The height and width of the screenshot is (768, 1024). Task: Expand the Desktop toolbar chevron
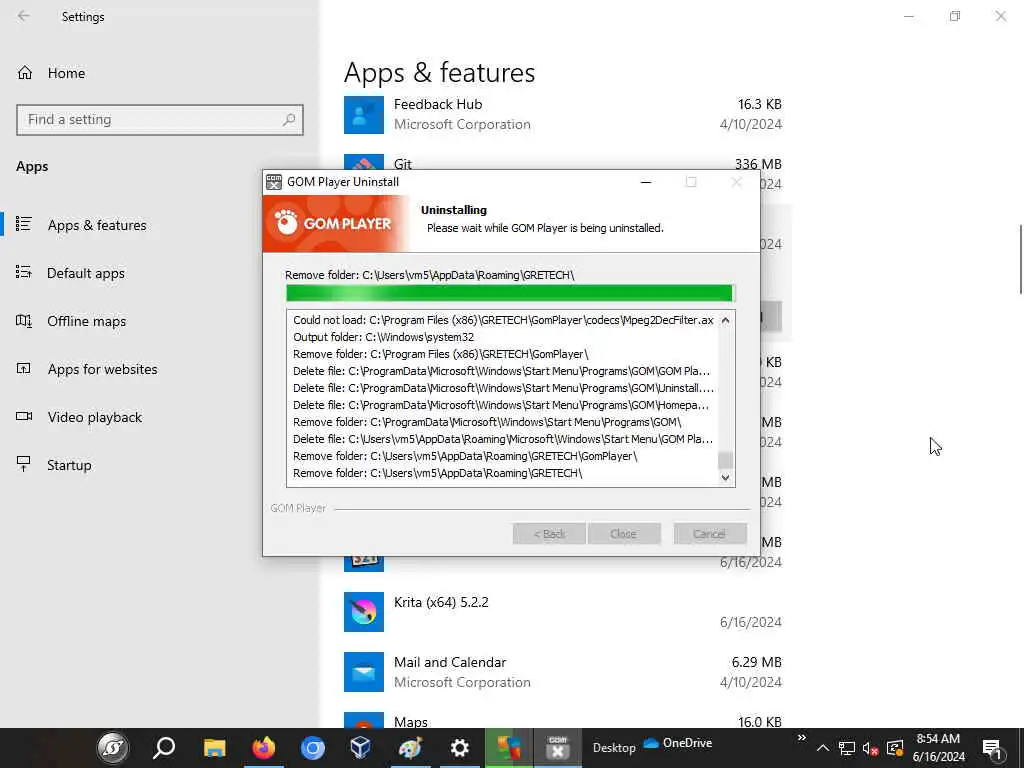click(801, 738)
